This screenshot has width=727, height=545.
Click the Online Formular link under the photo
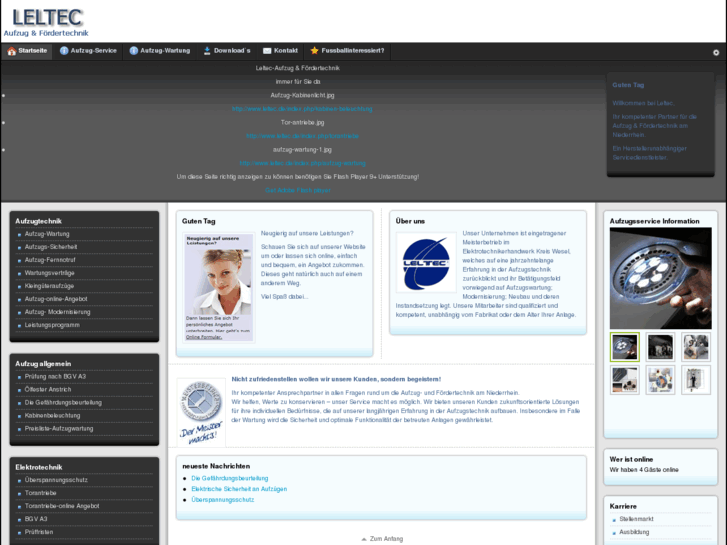[204, 337]
